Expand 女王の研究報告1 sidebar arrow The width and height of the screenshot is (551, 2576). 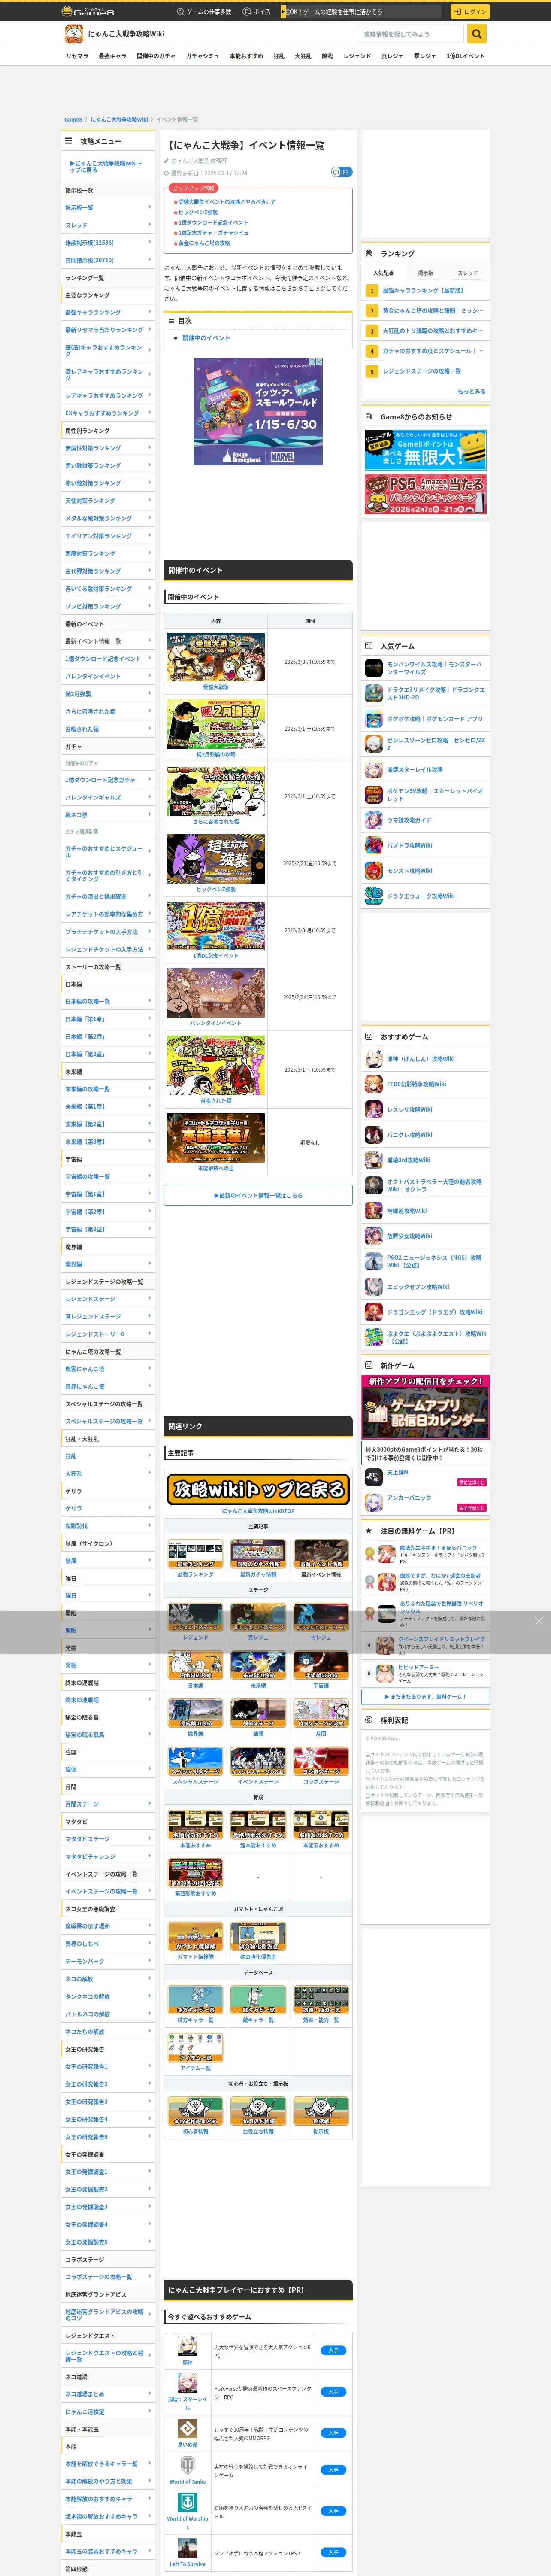pyautogui.click(x=150, y=2066)
